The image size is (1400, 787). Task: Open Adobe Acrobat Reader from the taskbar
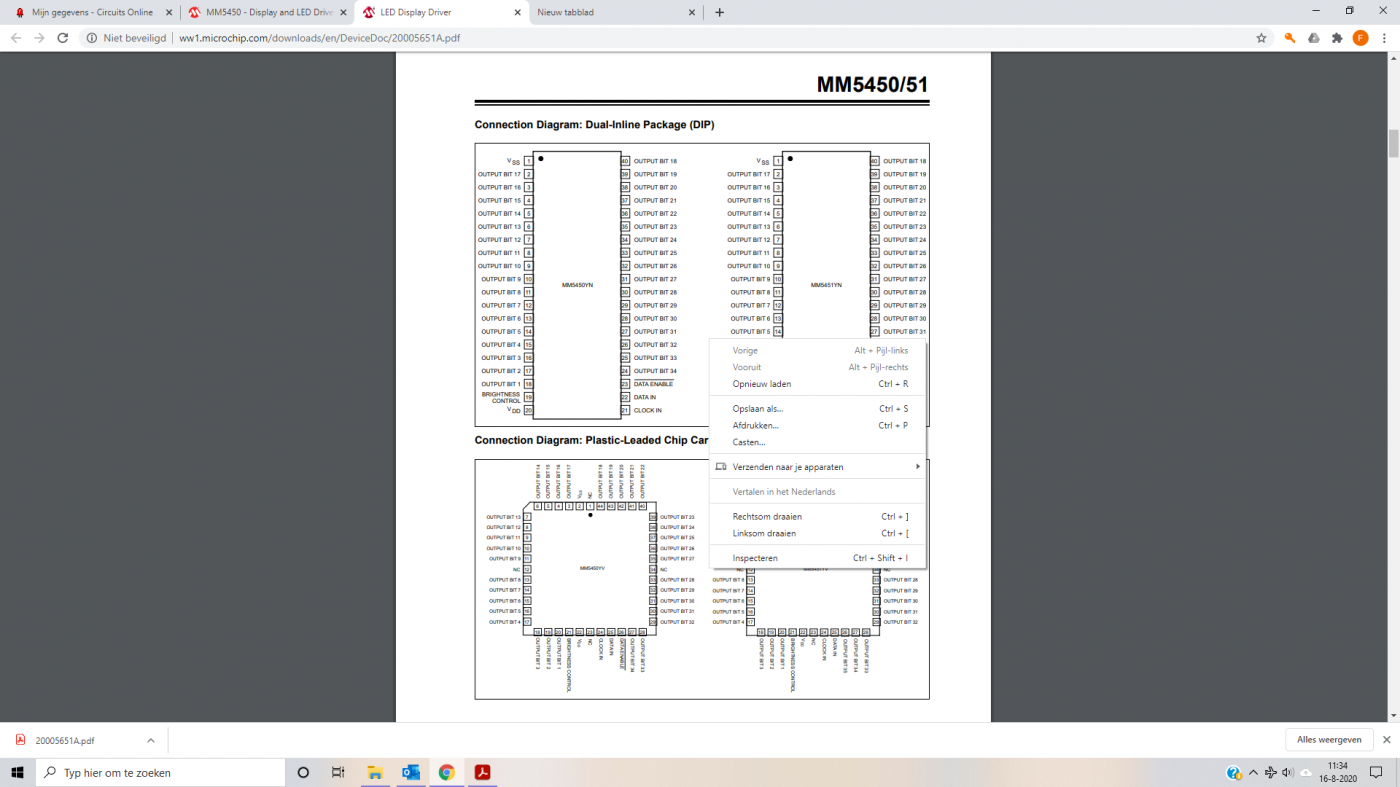coord(482,772)
